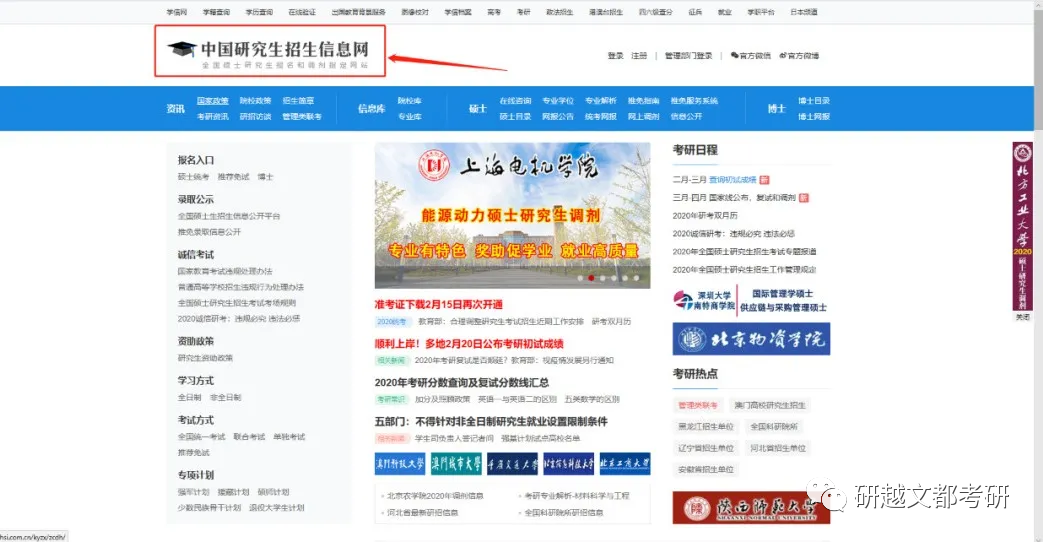The width and height of the screenshot is (1043, 542).
Task: Click the red 新 badge beside 查询初试成绩
Action: click(764, 180)
